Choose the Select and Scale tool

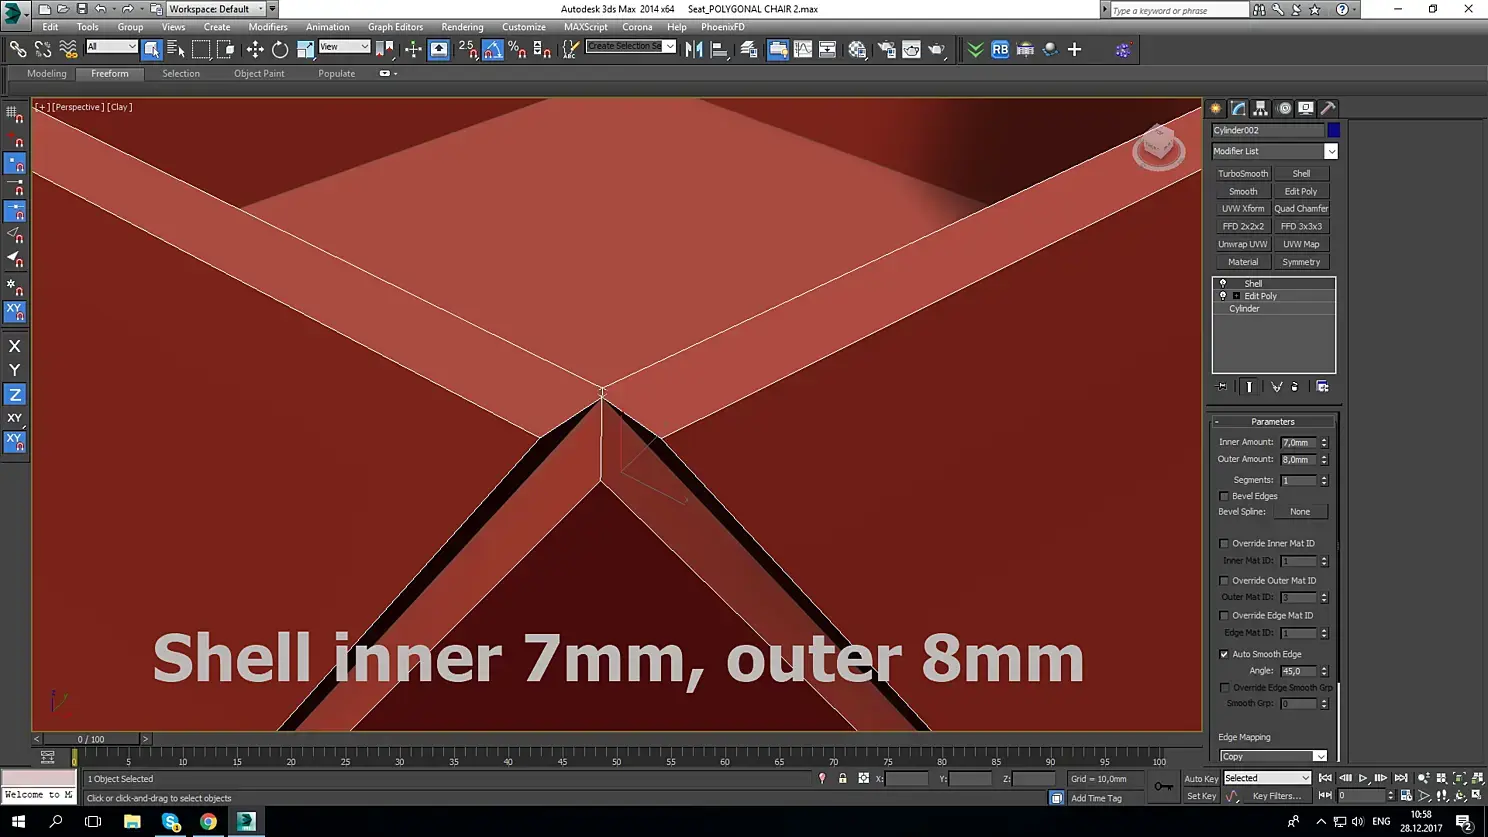pyautogui.click(x=305, y=49)
